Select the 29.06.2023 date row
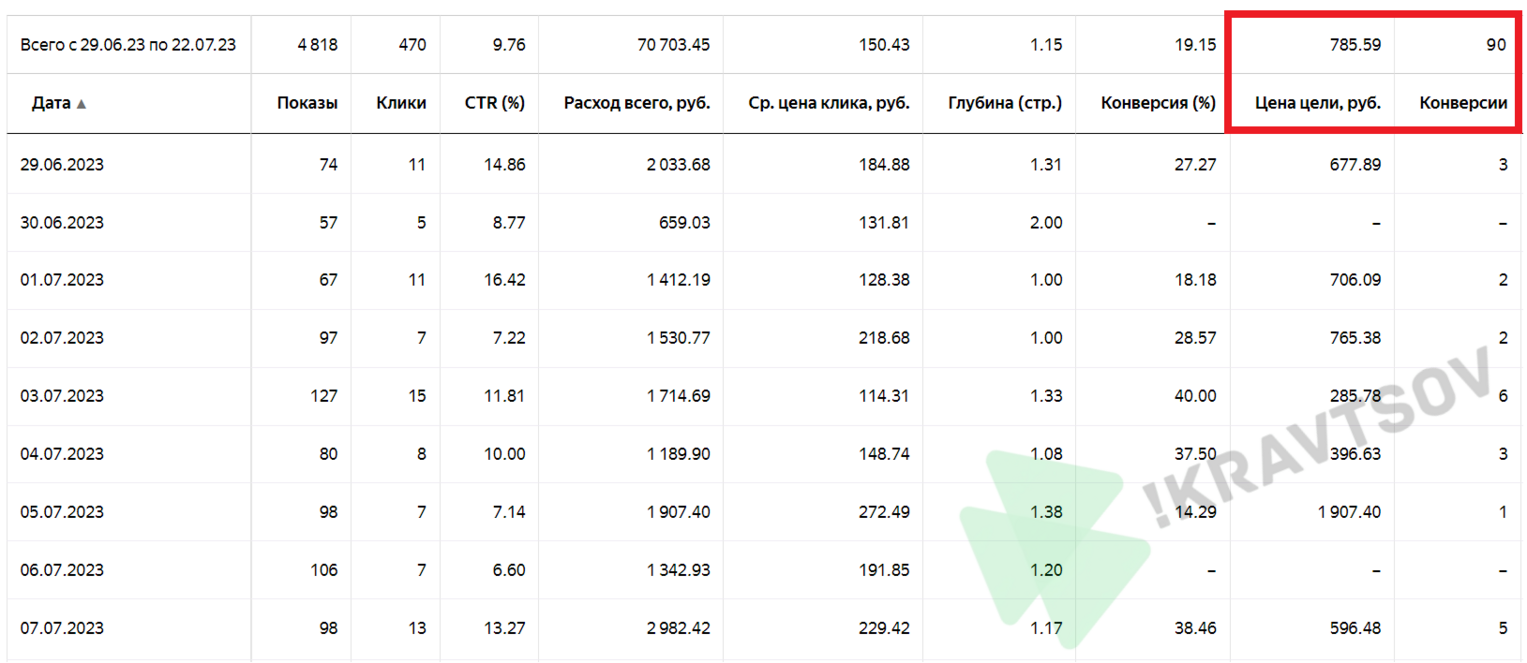This screenshot has width=1527, height=663. pyautogui.click(x=763, y=164)
